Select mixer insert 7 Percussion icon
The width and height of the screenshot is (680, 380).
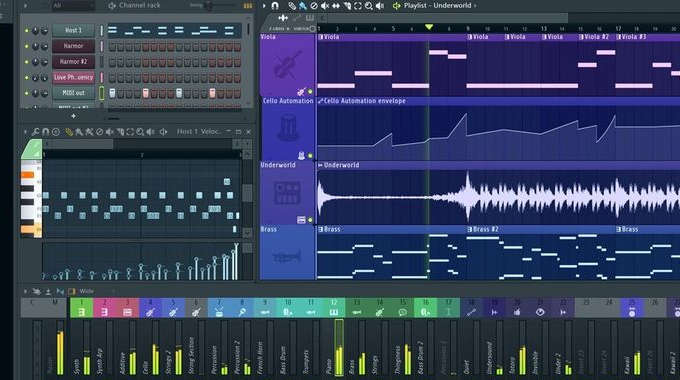pyautogui.click(x=219, y=312)
